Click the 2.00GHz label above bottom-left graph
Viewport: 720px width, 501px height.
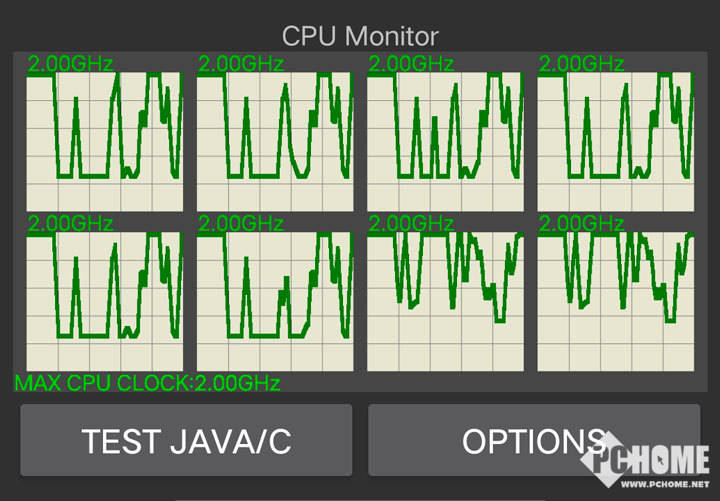[x=70, y=223]
